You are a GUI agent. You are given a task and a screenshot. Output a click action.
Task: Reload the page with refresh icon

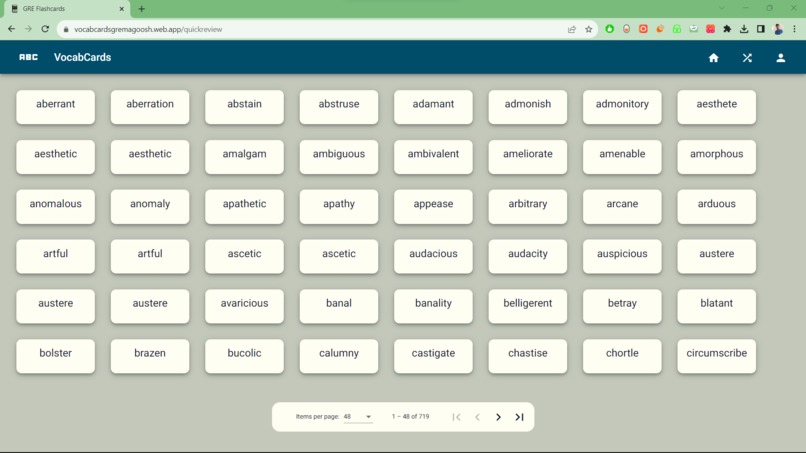pos(45,29)
